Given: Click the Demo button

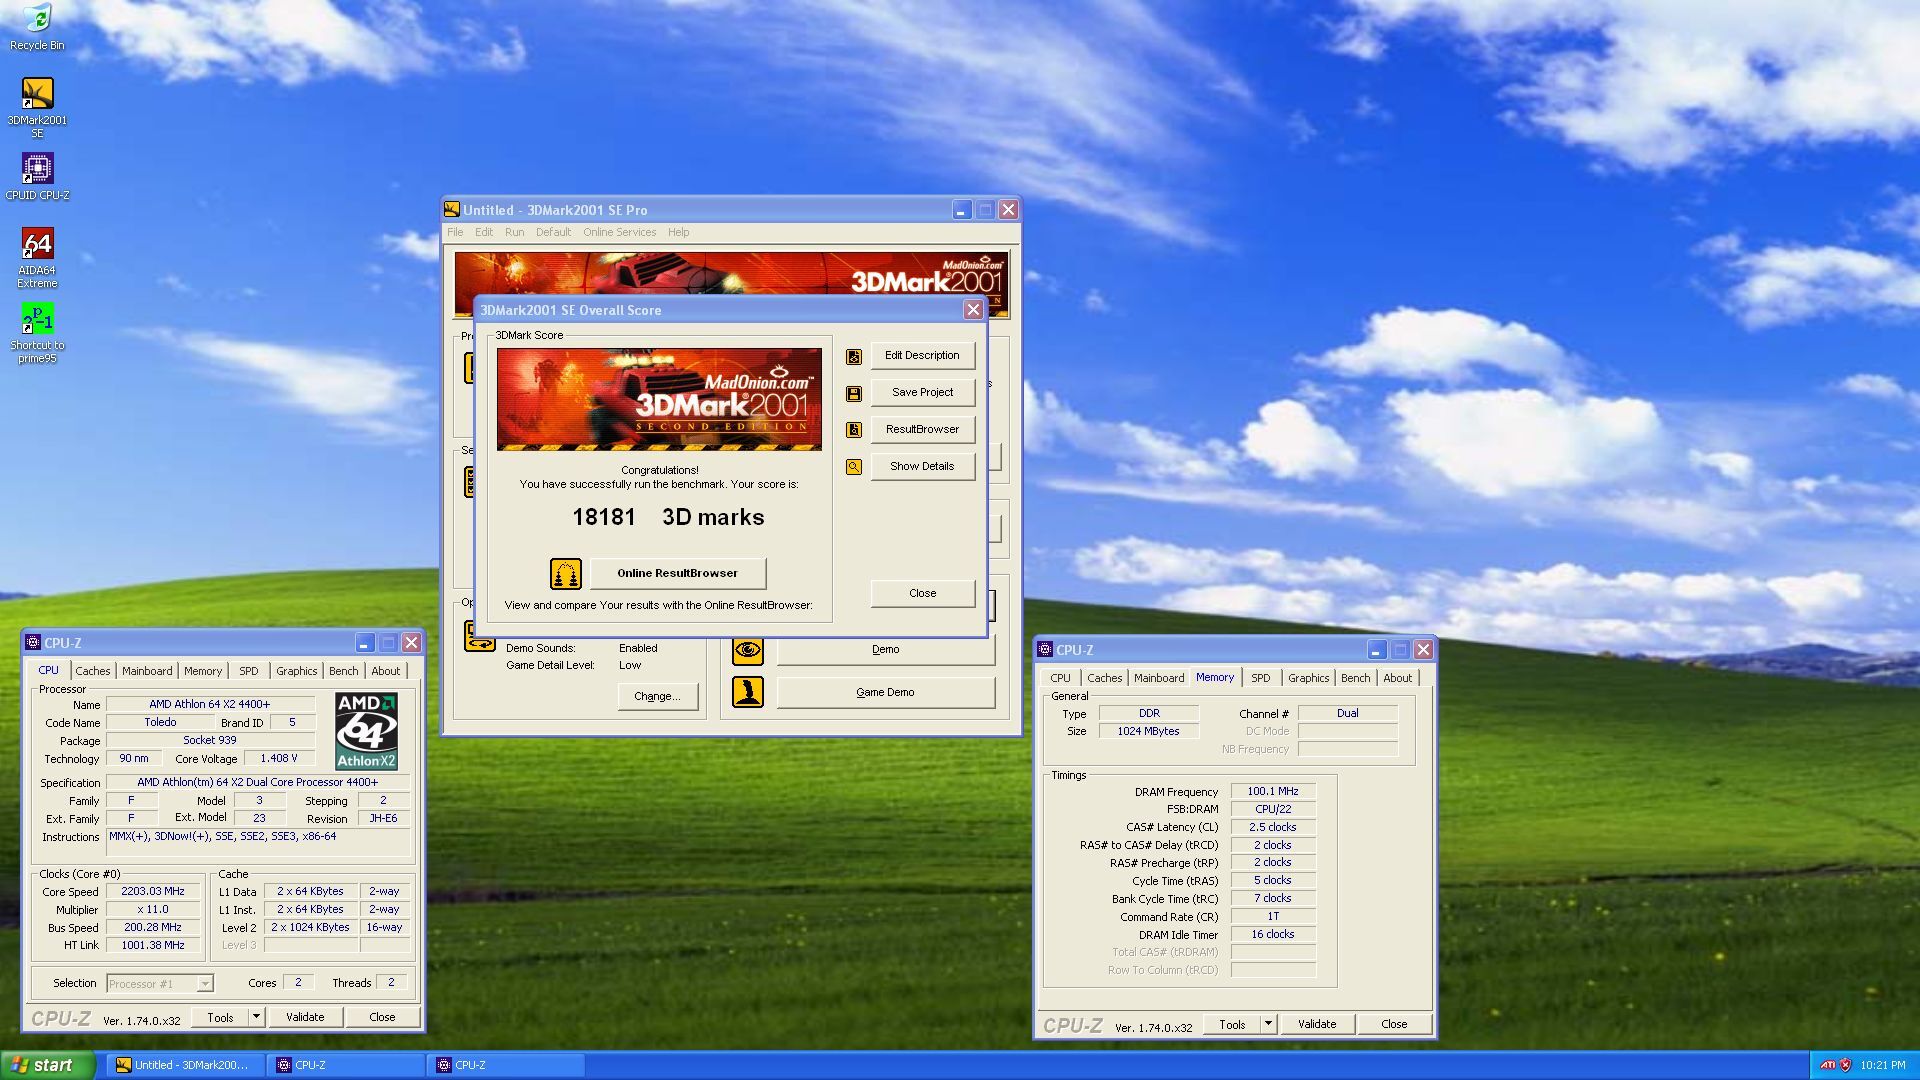Looking at the screenshot, I should (885, 650).
